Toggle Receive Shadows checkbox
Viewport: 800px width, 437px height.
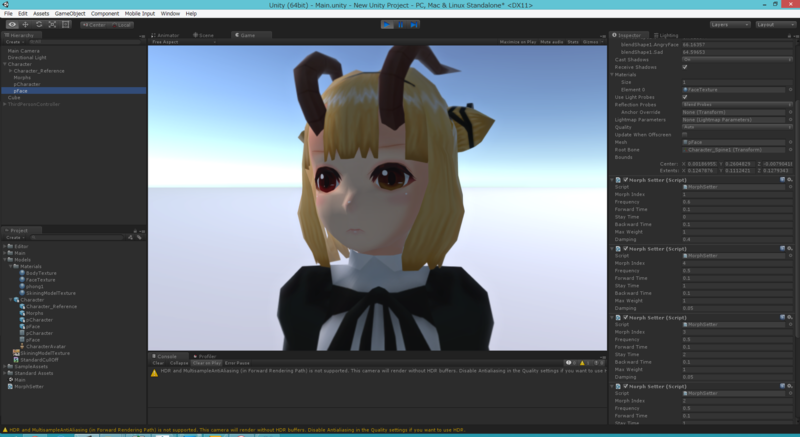685,67
